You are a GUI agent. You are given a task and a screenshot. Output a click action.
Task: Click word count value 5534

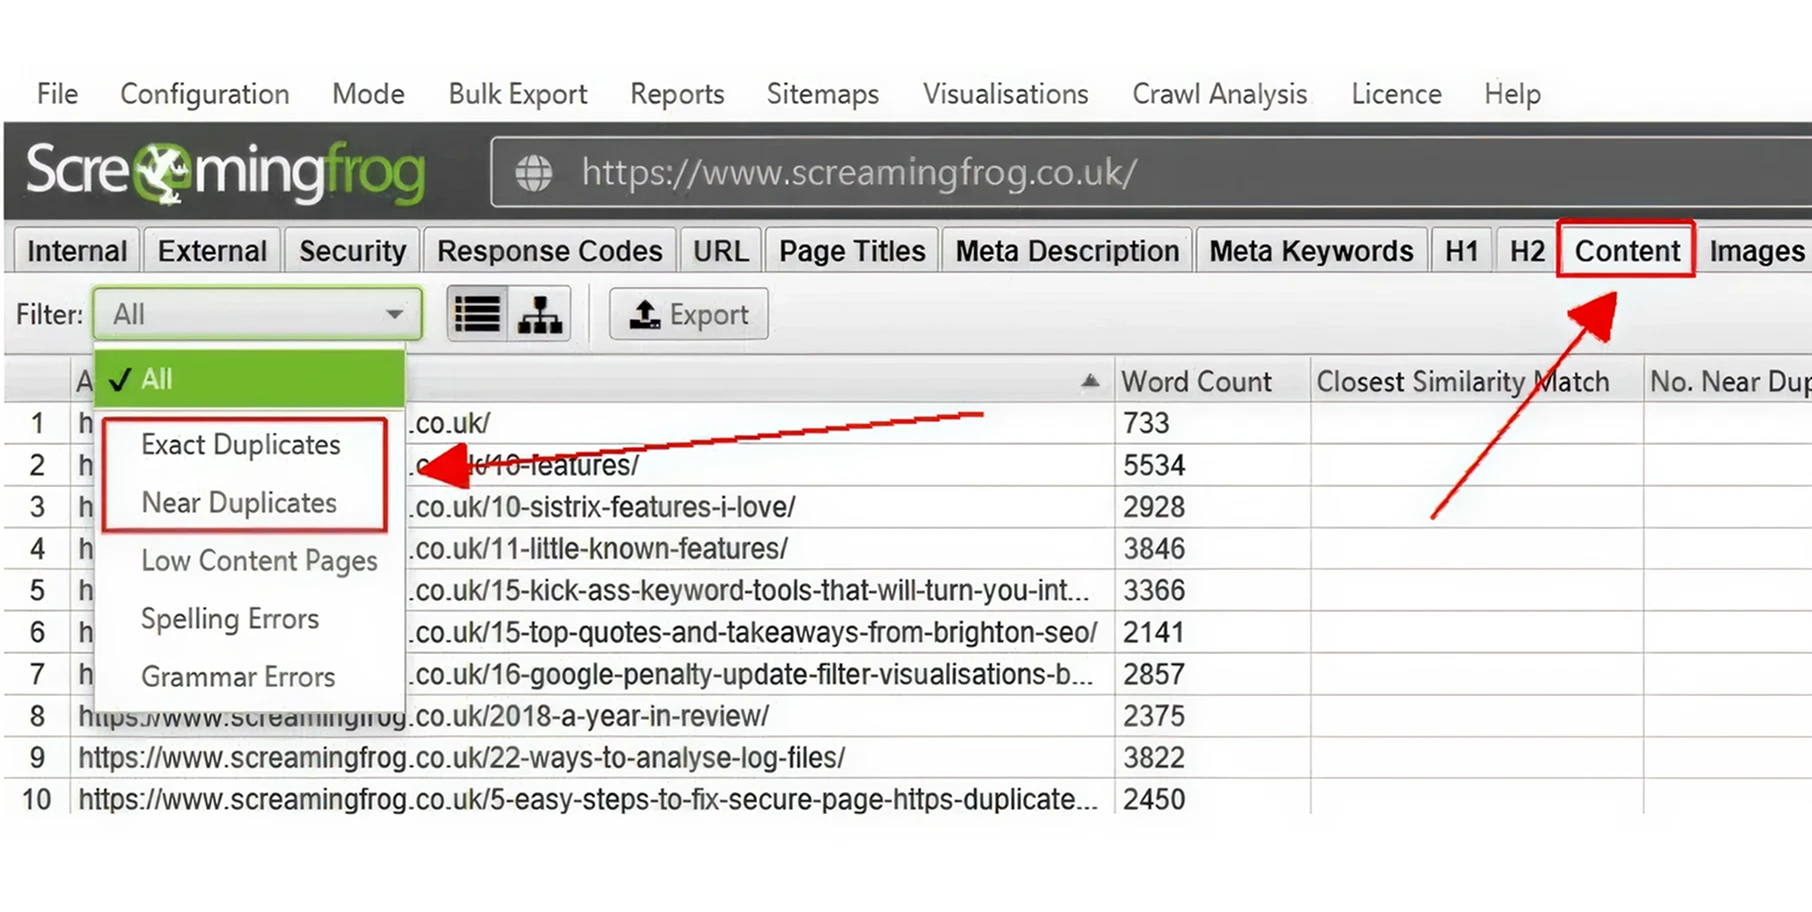pyautogui.click(x=1154, y=465)
